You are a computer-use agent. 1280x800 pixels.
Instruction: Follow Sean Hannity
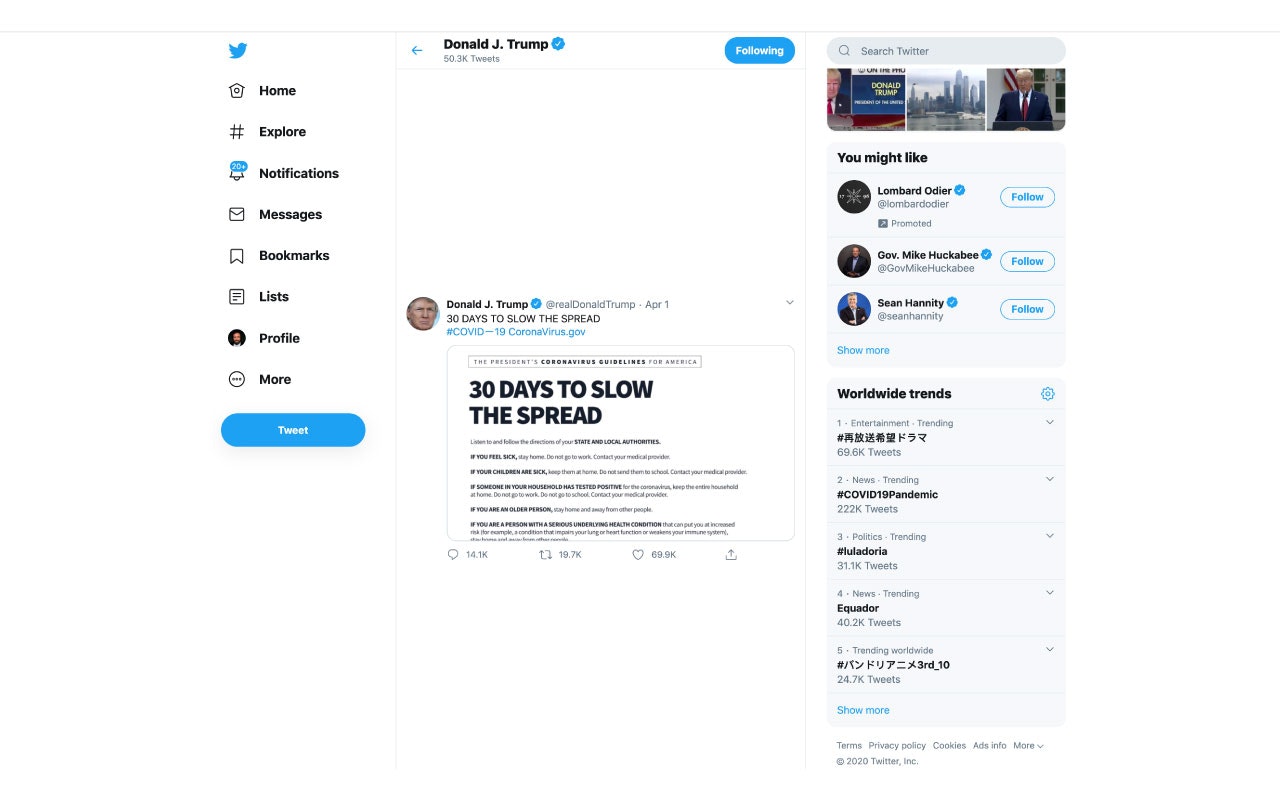[x=1027, y=309]
